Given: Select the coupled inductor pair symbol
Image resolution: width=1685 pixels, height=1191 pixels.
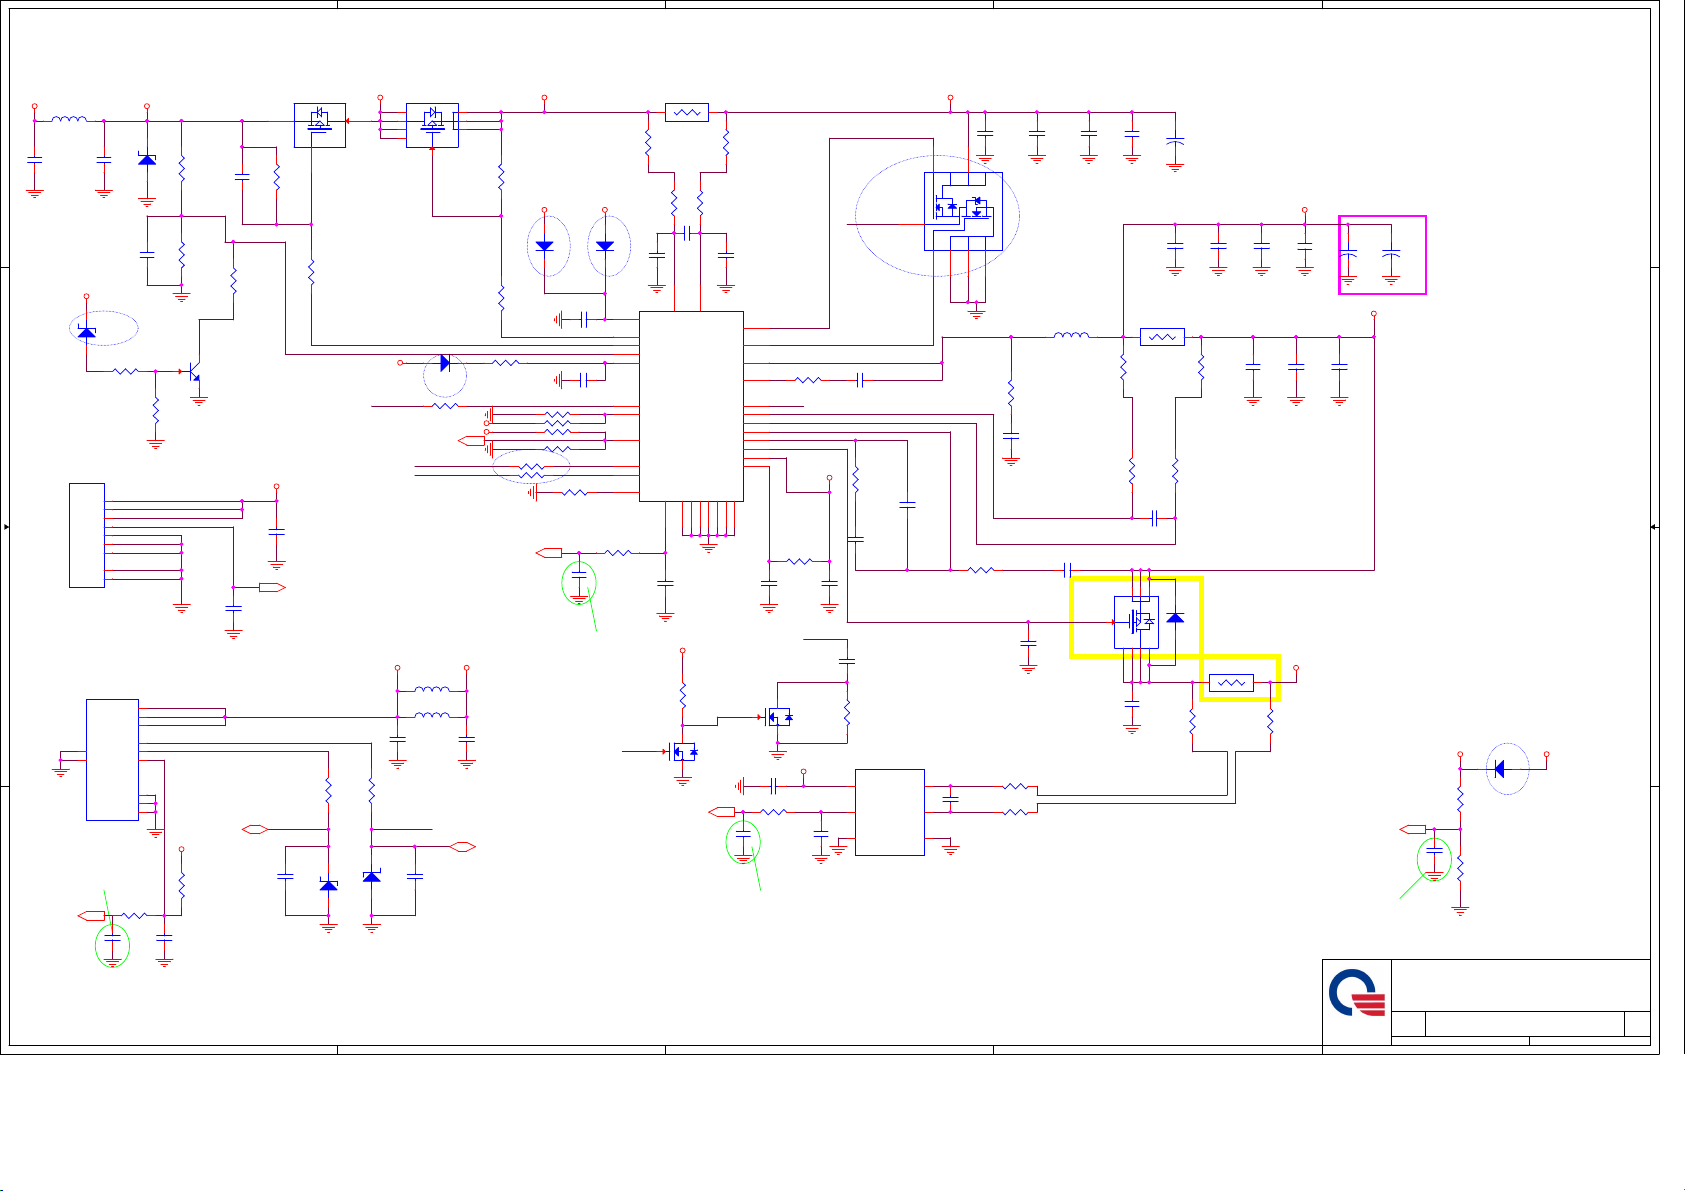Looking at the screenshot, I should [x=432, y=702].
